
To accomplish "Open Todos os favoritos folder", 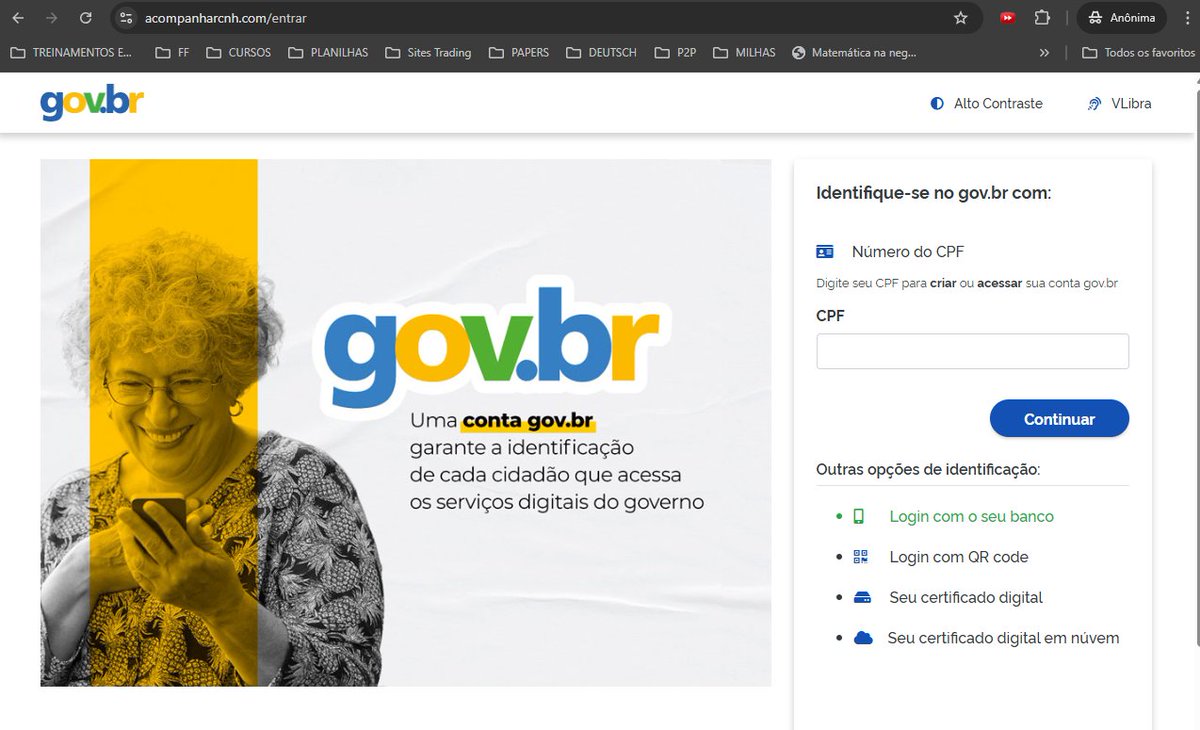I will click(x=1139, y=52).
